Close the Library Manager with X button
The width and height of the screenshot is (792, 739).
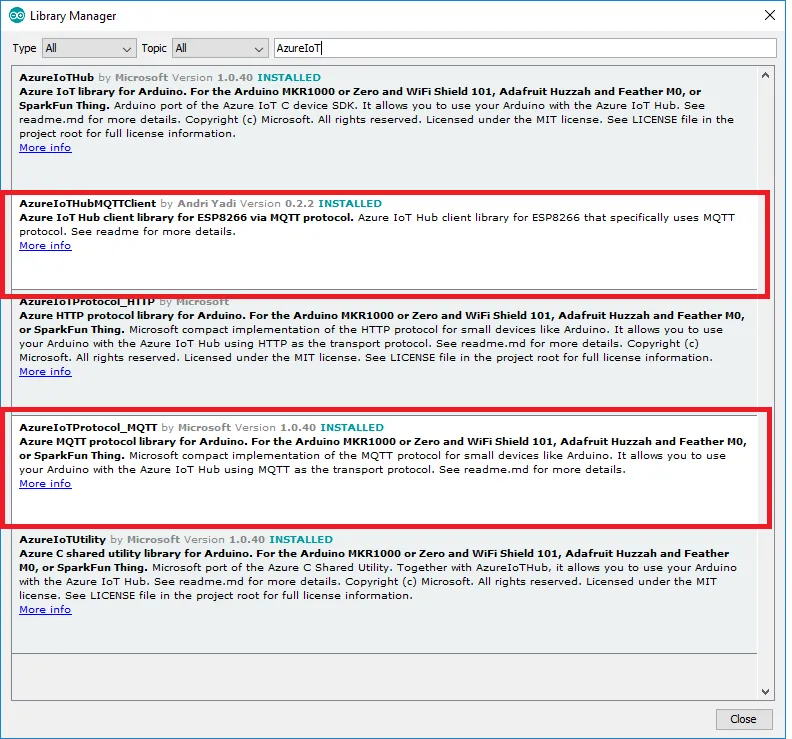[770, 15]
